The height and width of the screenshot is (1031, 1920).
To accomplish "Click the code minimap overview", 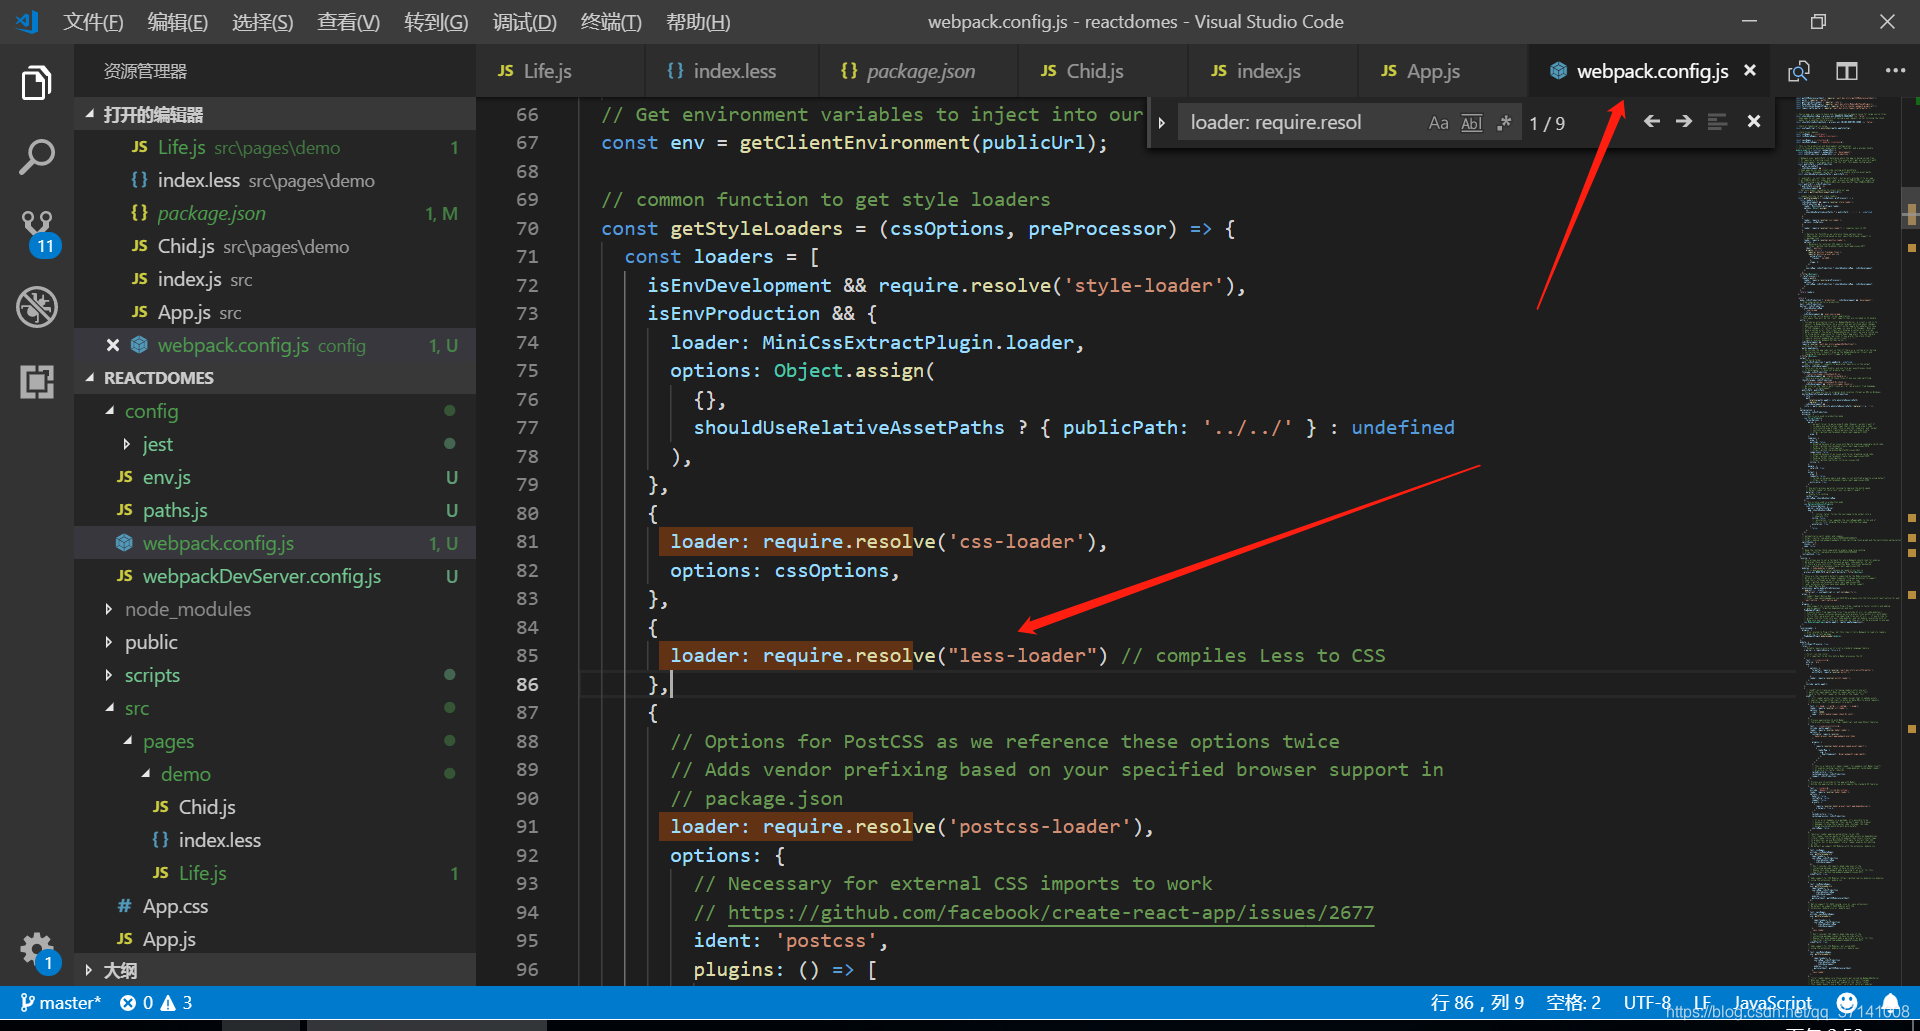I will tap(1847, 540).
